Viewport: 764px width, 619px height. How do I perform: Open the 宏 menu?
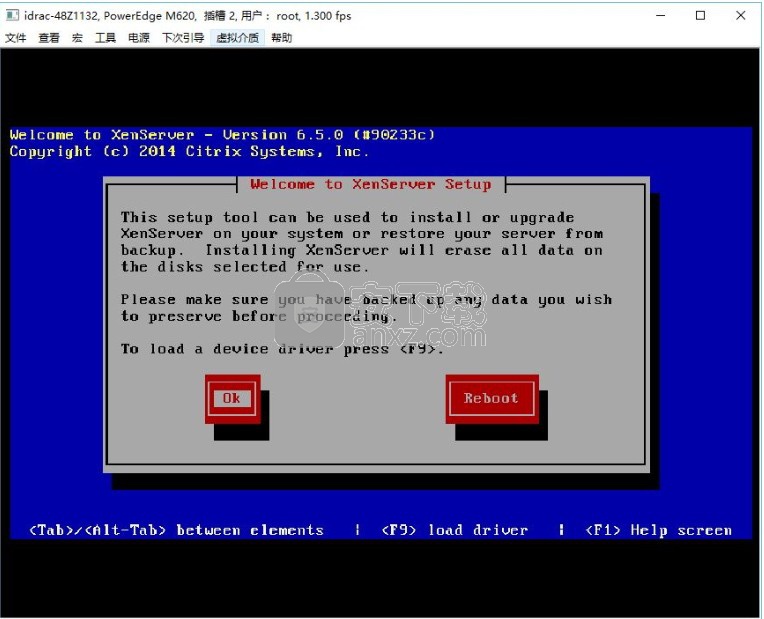[x=77, y=38]
